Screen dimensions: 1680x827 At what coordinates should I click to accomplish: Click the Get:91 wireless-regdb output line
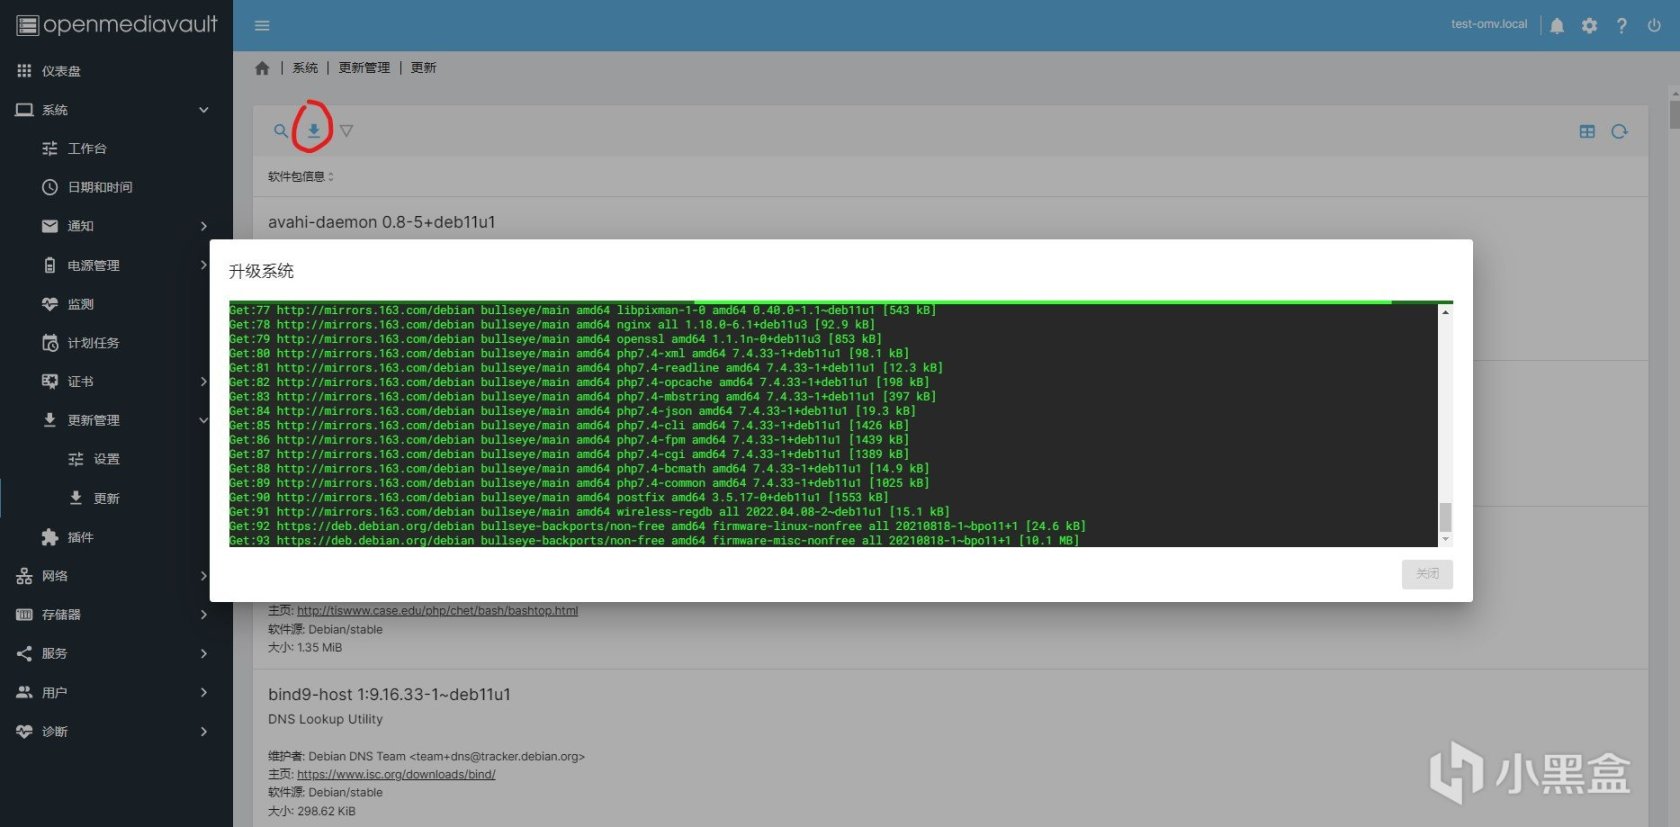(x=589, y=512)
